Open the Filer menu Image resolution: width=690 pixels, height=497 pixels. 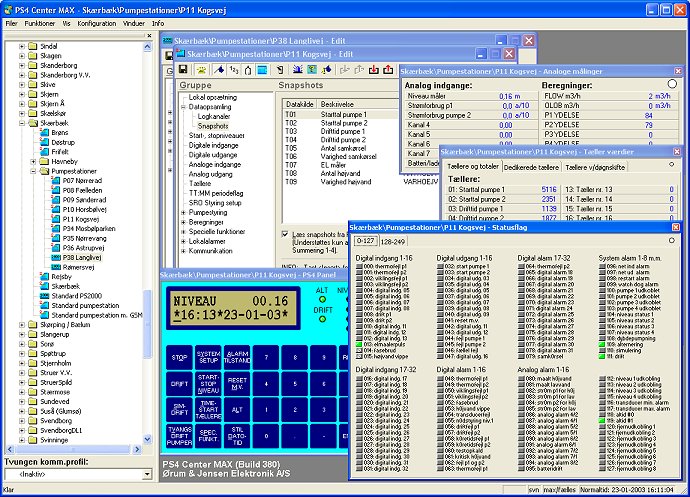pyautogui.click(x=11, y=23)
